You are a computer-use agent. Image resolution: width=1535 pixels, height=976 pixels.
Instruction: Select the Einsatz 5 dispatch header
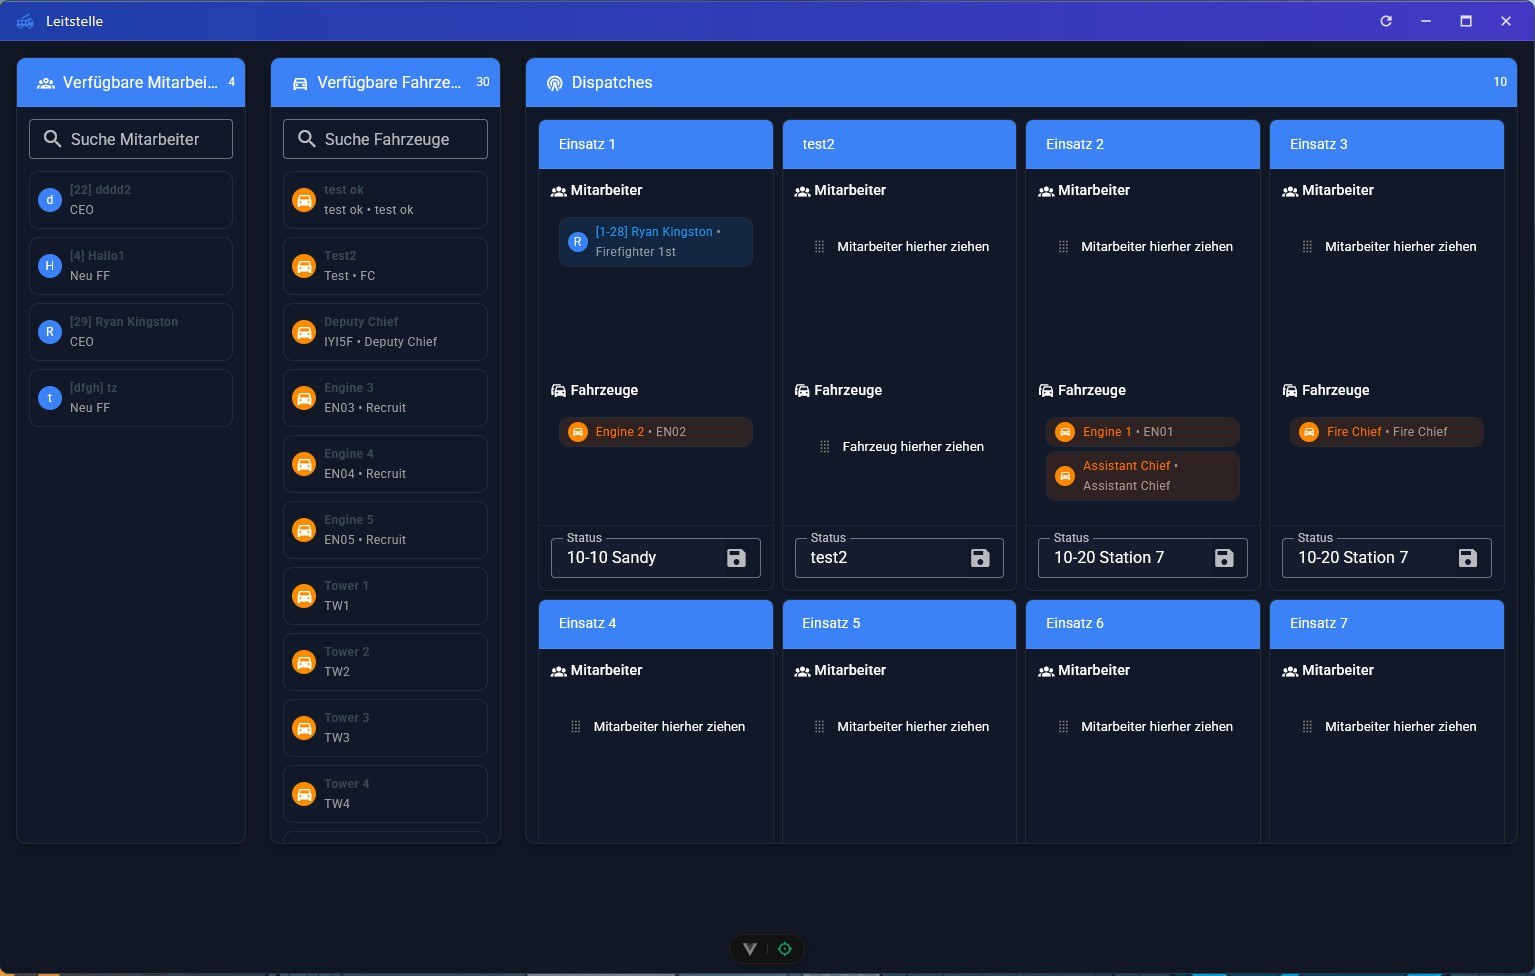(x=899, y=624)
